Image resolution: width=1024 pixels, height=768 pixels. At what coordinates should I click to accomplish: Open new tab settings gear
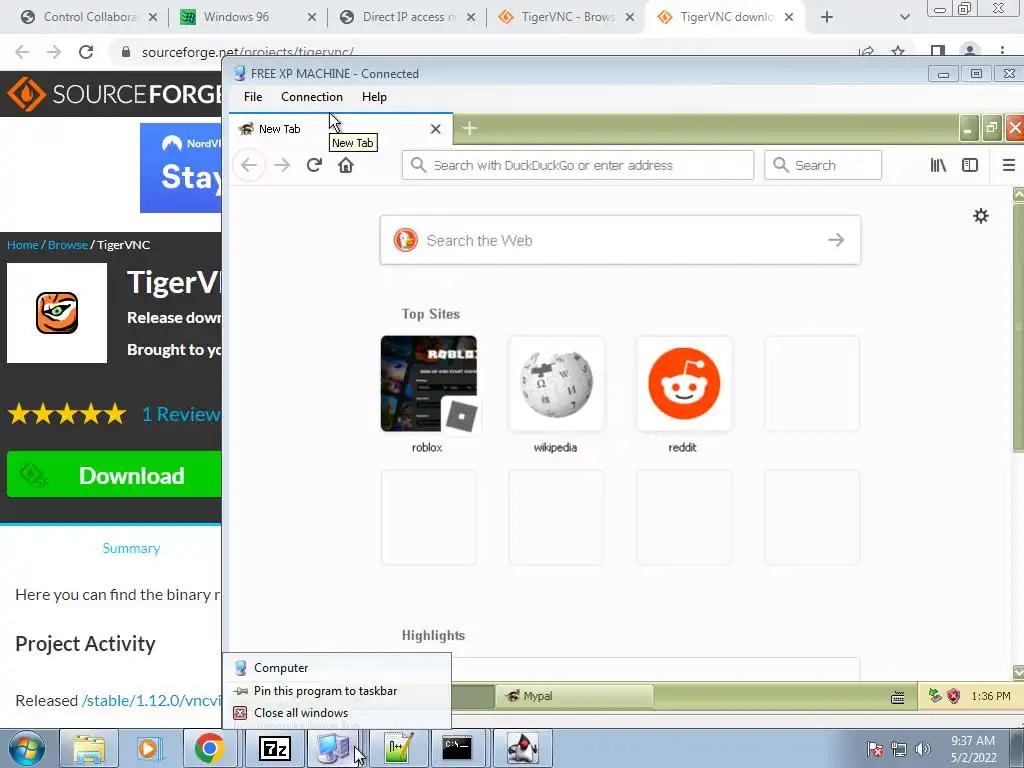point(981,216)
